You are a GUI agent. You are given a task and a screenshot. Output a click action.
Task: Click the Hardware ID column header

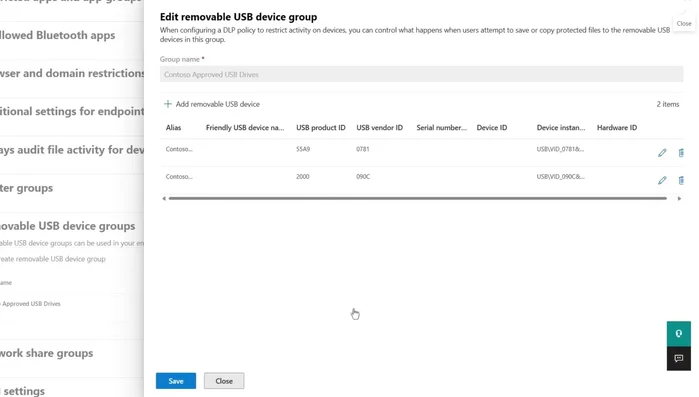point(617,127)
